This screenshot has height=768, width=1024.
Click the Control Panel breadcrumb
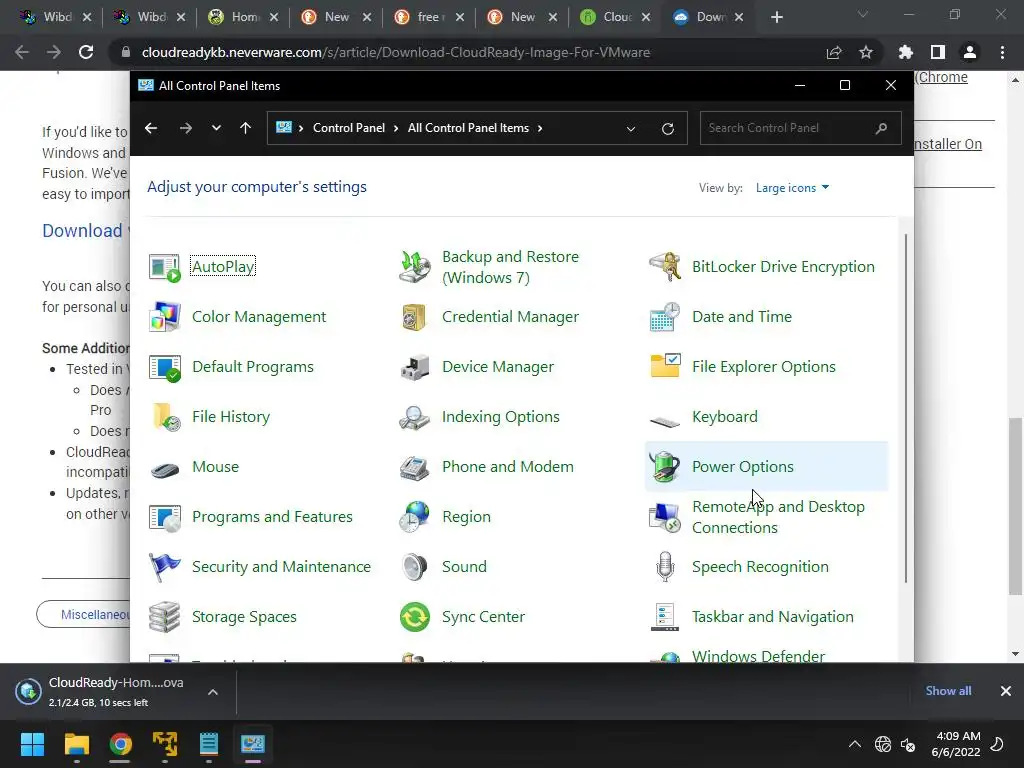point(349,128)
